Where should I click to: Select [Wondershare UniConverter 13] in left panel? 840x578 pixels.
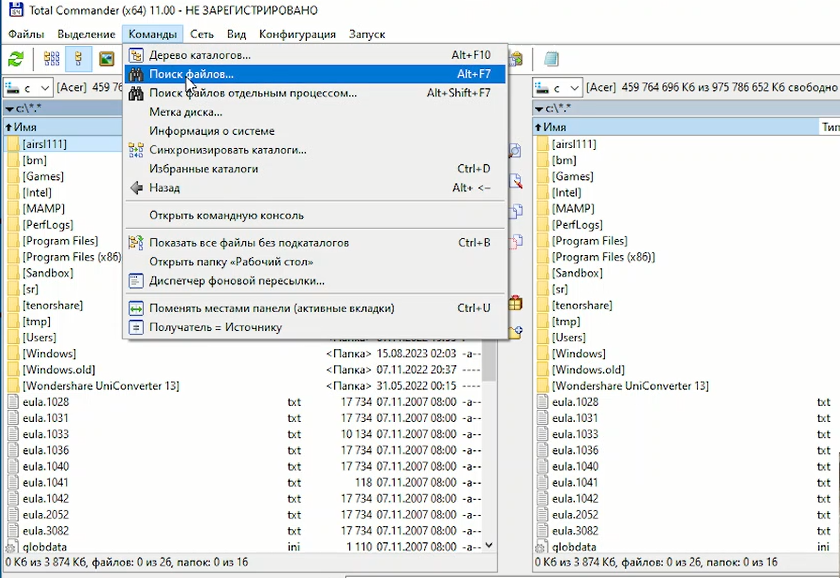(101, 386)
